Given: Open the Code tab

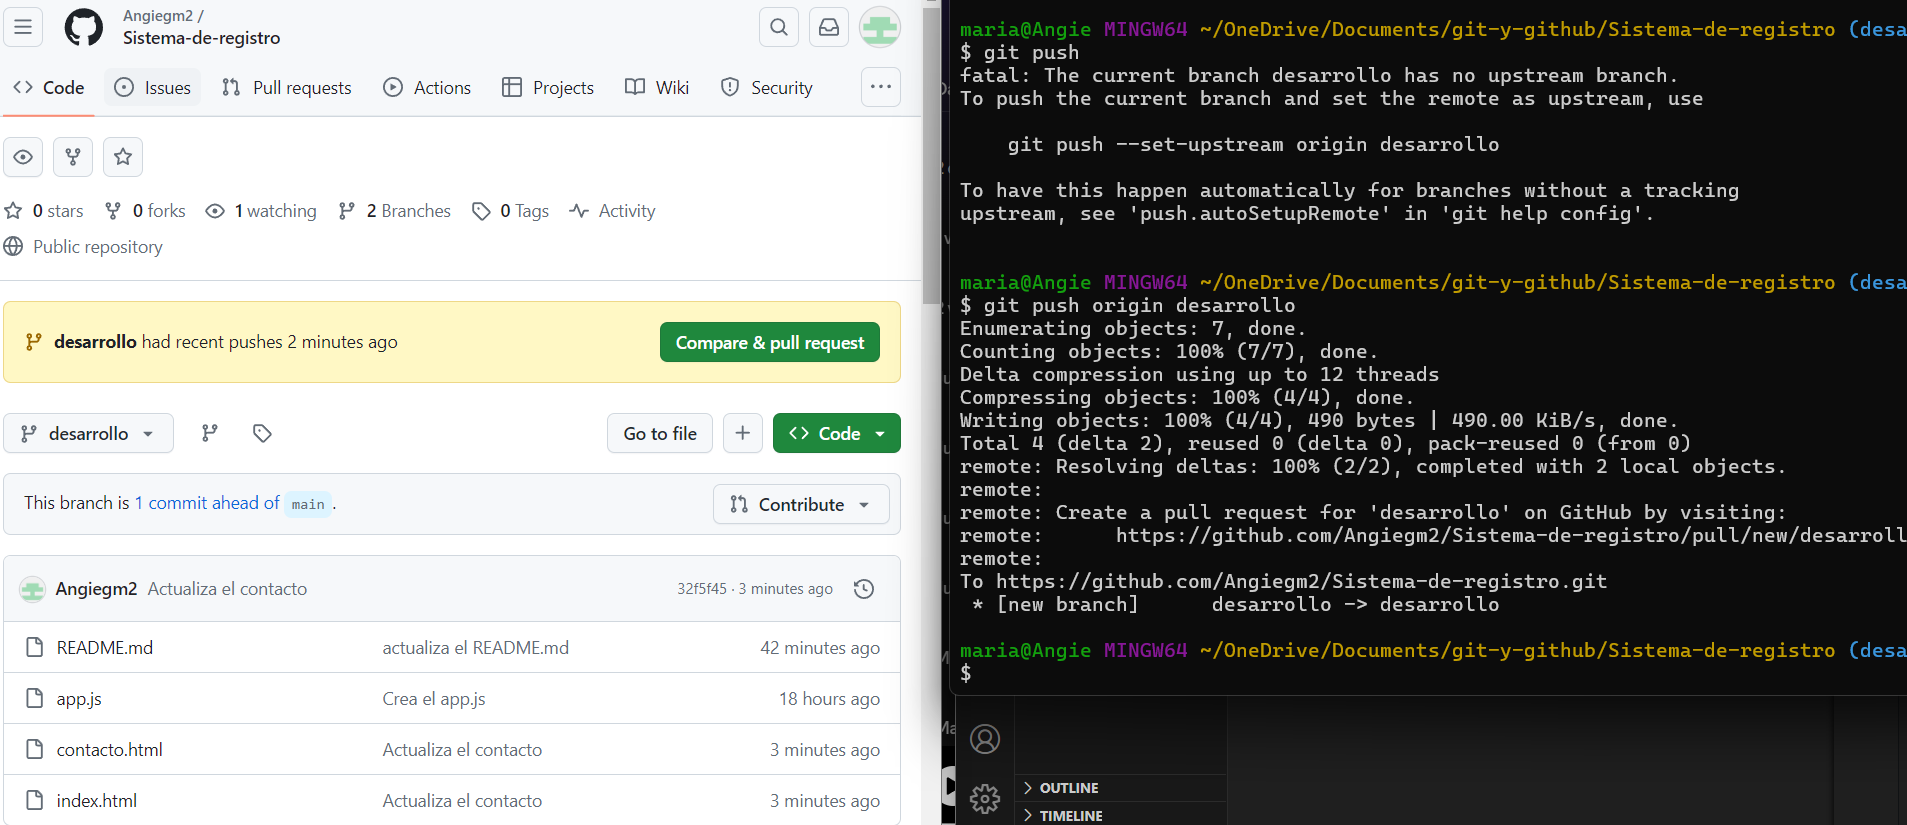Looking at the screenshot, I should point(49,88).
